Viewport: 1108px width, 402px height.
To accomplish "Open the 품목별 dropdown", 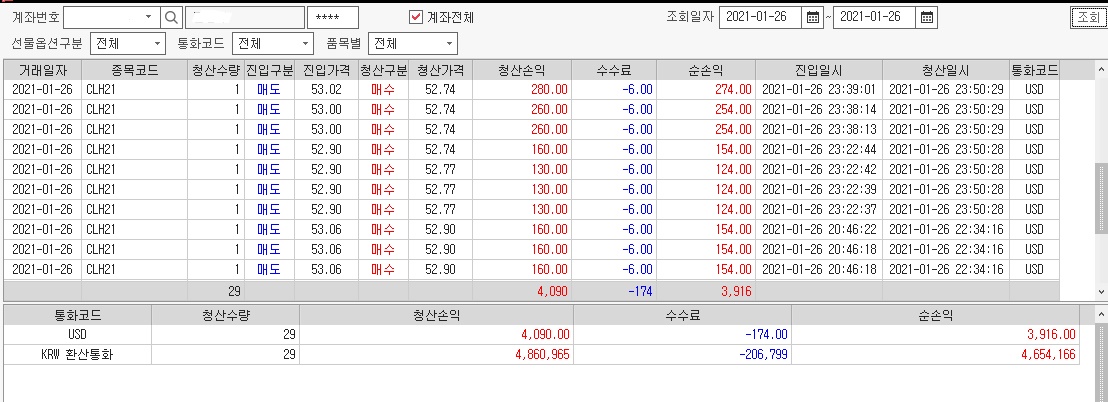I will point(448,44).
